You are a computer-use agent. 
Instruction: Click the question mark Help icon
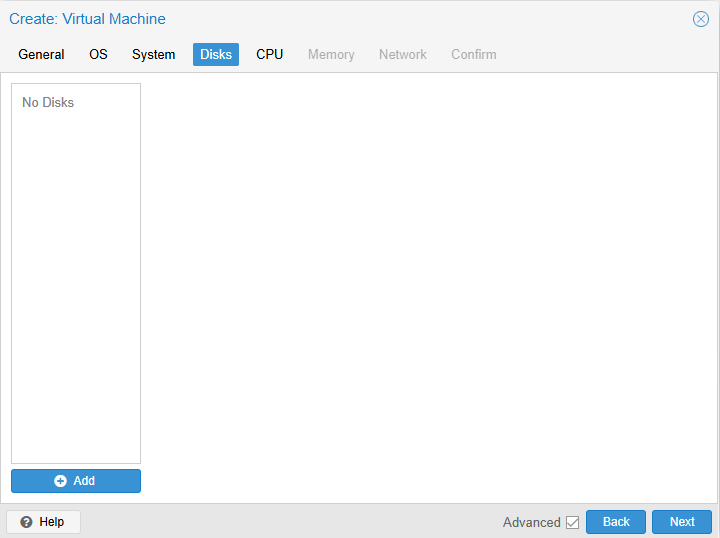tap(26, 522)
